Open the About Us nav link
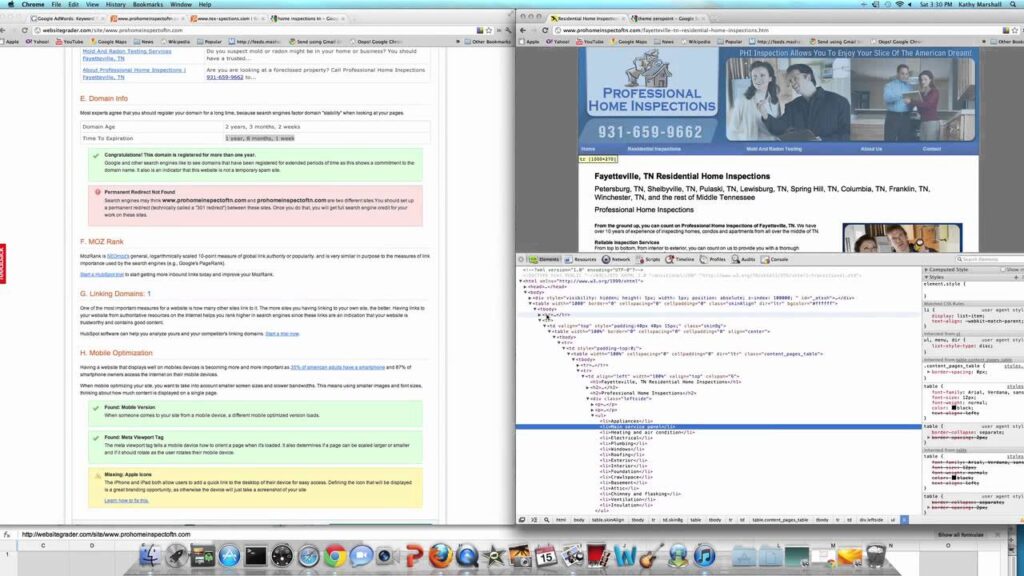The height and width of the screenshot is (576, 1024). [871, 149]
